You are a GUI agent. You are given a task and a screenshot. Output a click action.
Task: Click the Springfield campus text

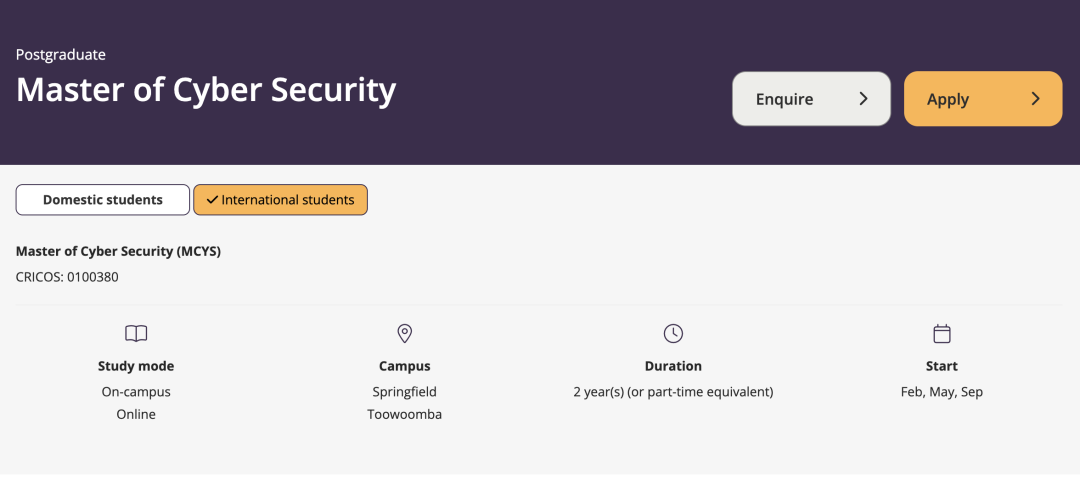[405, 392]
